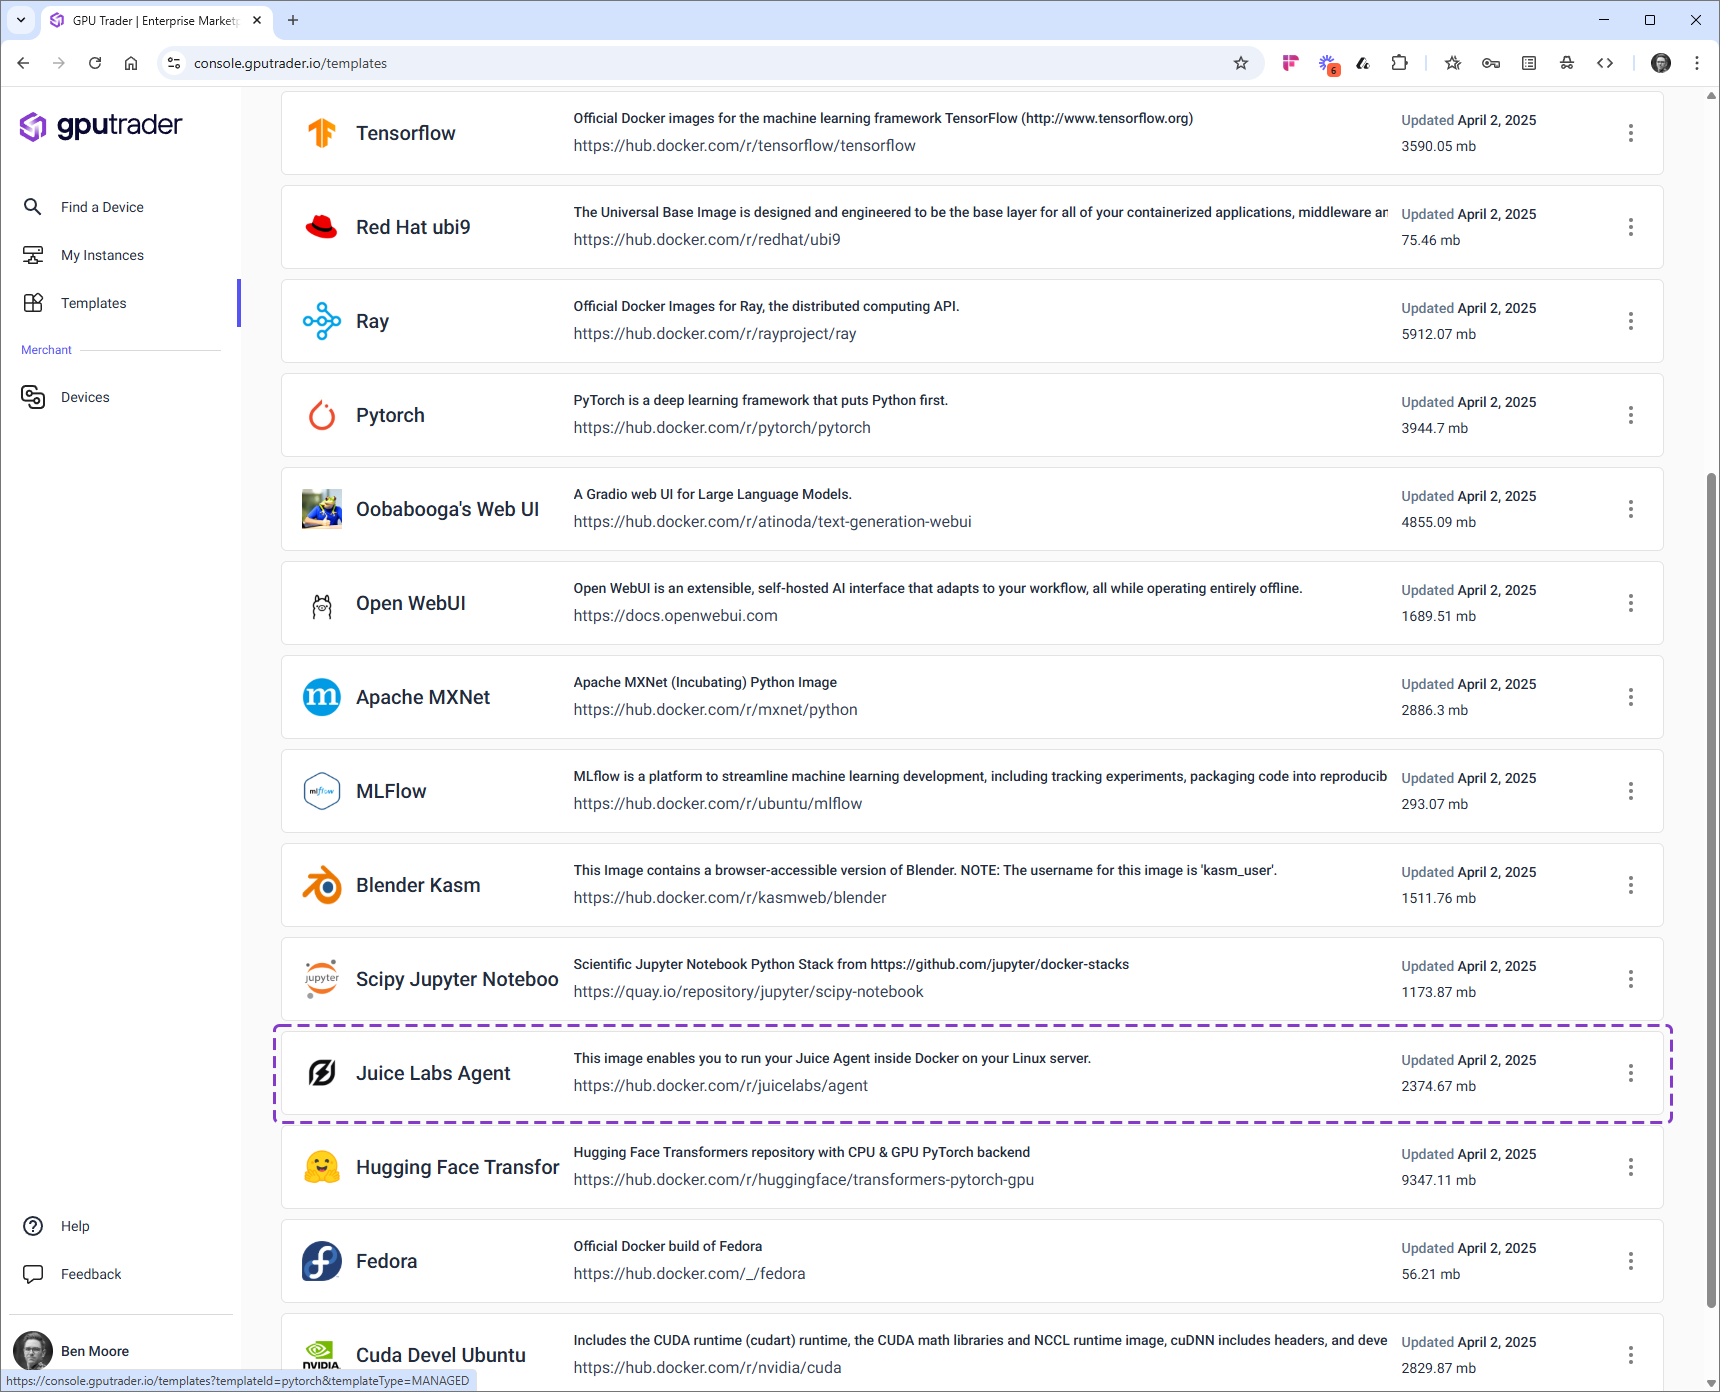Open the quay.io scipy-notebook link
The width and height of the screenshot is (1720, 1392).
(x=748, y=992)
